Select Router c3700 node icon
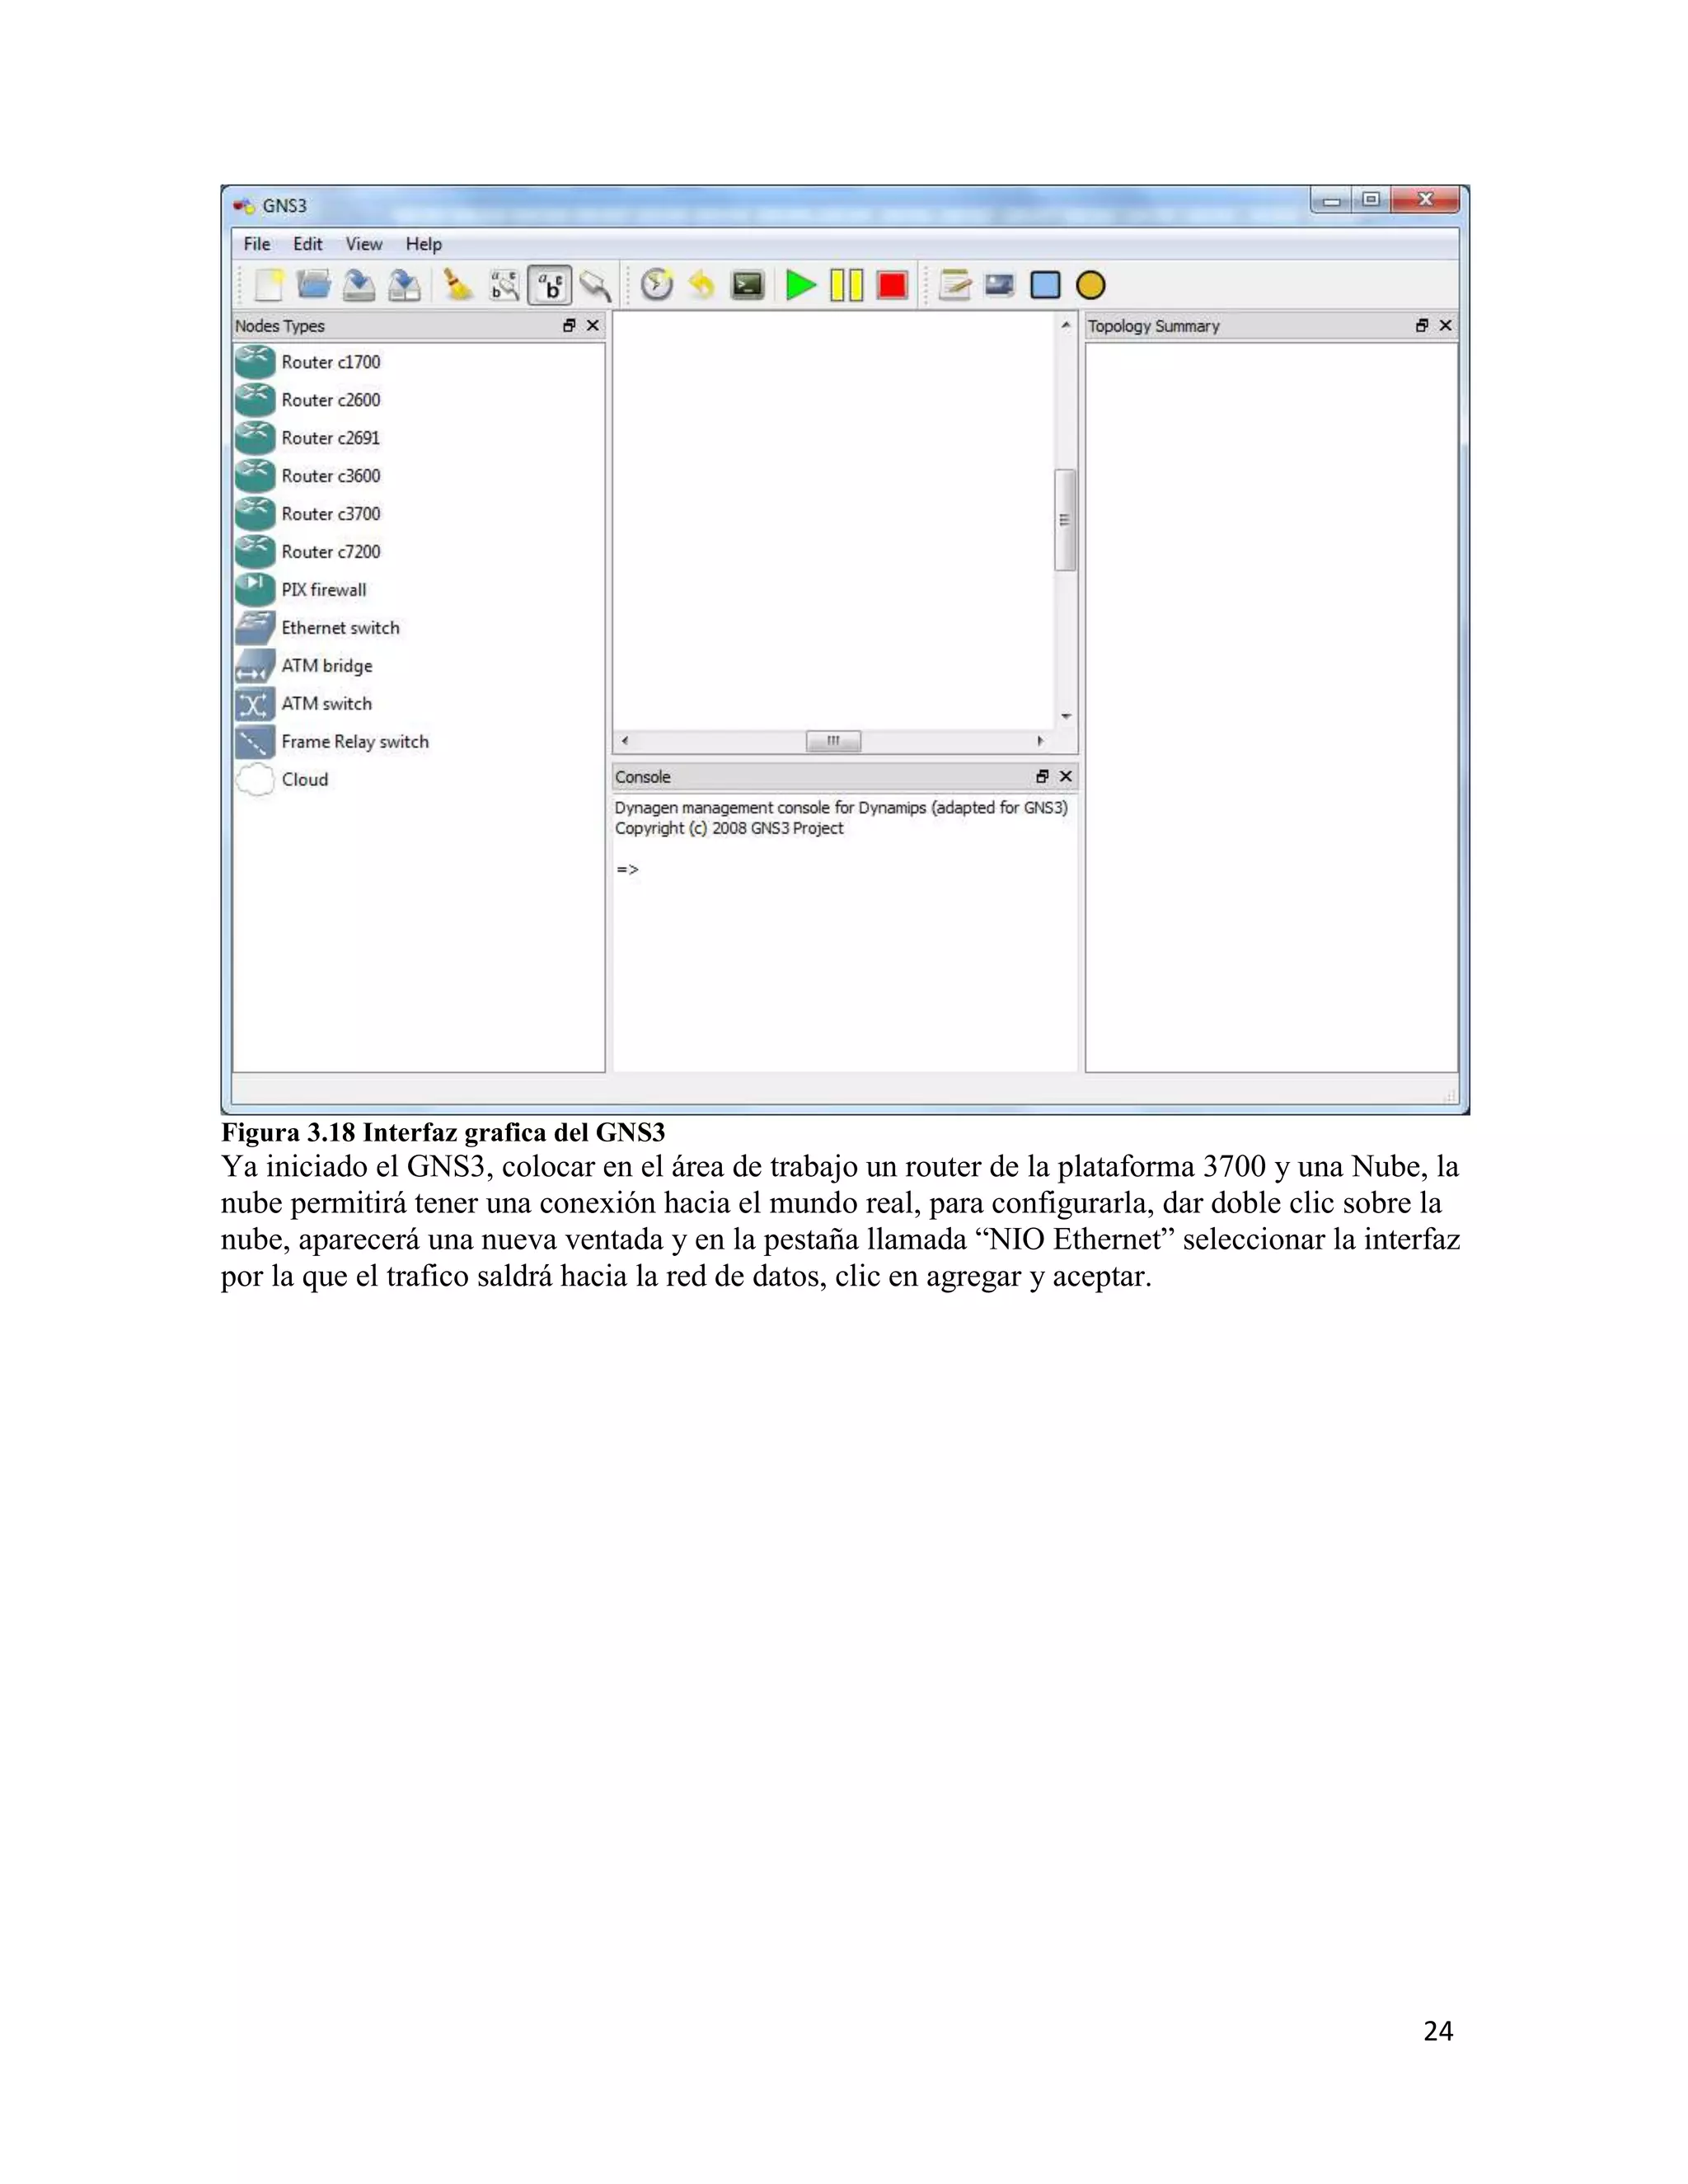This screenshot has width=1688, height=2184. [255, 514]
